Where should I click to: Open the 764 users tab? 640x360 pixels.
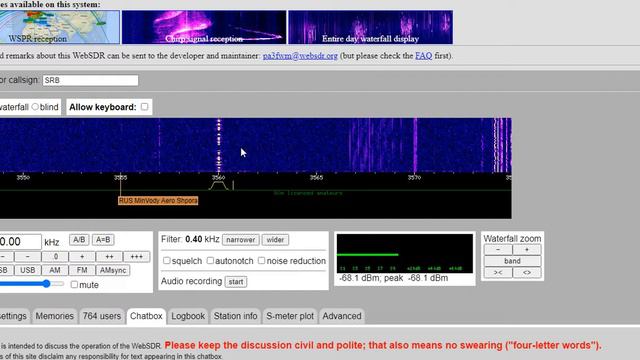(102, 316)
